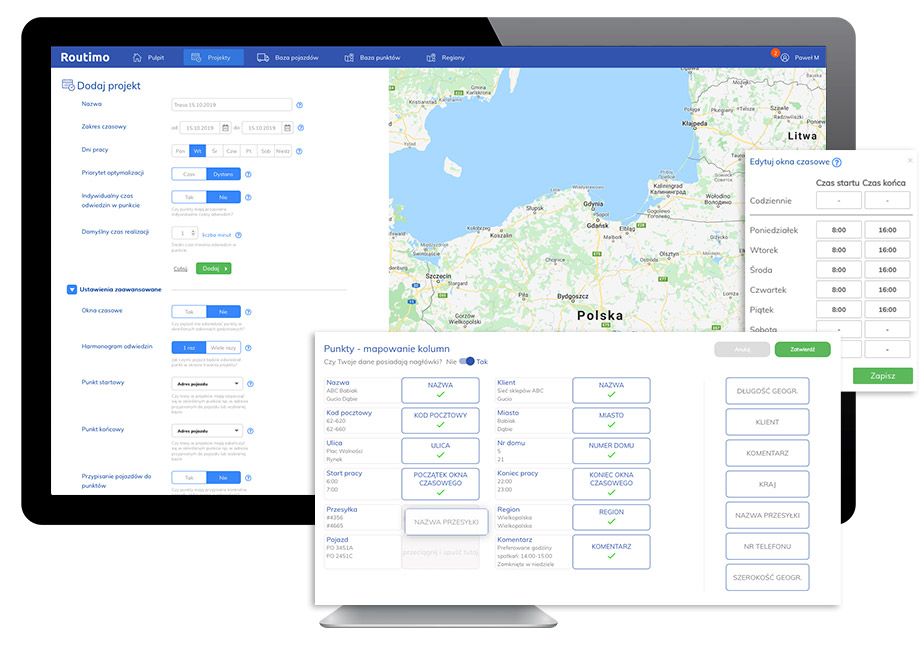The width and height of the screenshot is (924, 648).
Task: Click the help icon next to Nazwa
Action: (299, 105)
